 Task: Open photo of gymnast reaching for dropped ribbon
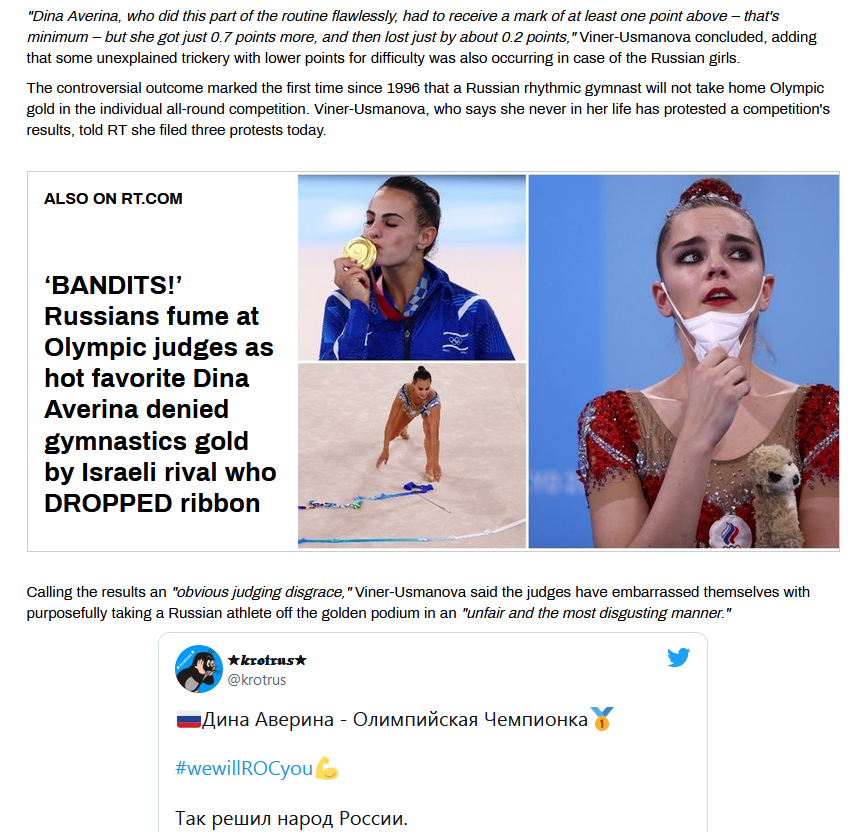pyautogui.click(x=411, y=455)
